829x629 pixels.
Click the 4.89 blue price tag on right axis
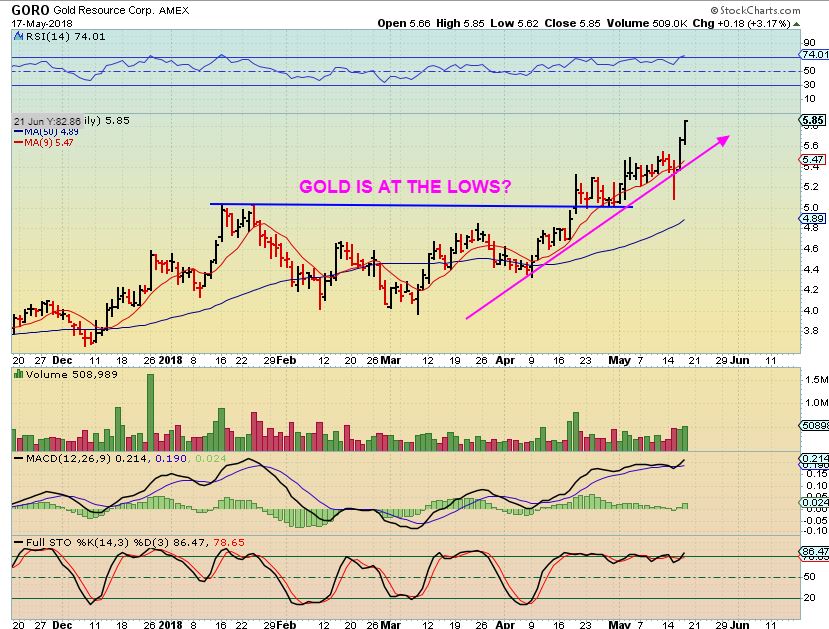[x=813, y=218]
